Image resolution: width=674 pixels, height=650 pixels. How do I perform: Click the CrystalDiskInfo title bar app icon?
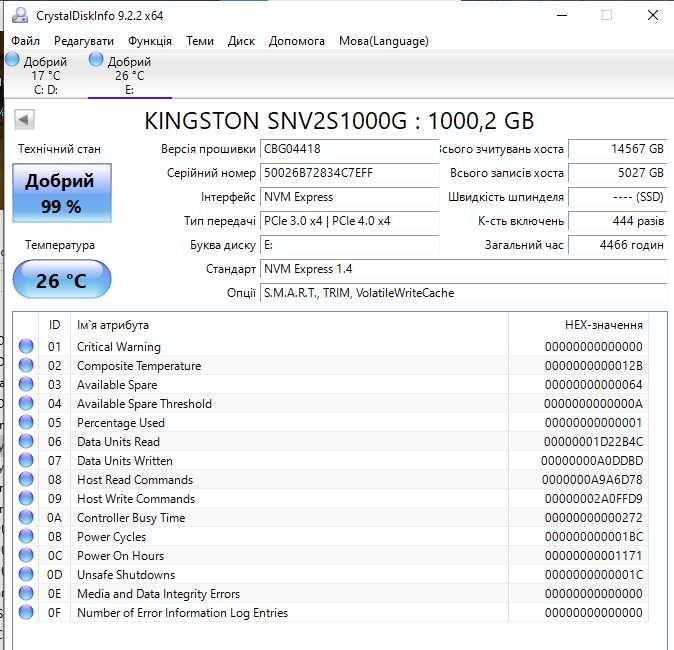tap(20, 15)
